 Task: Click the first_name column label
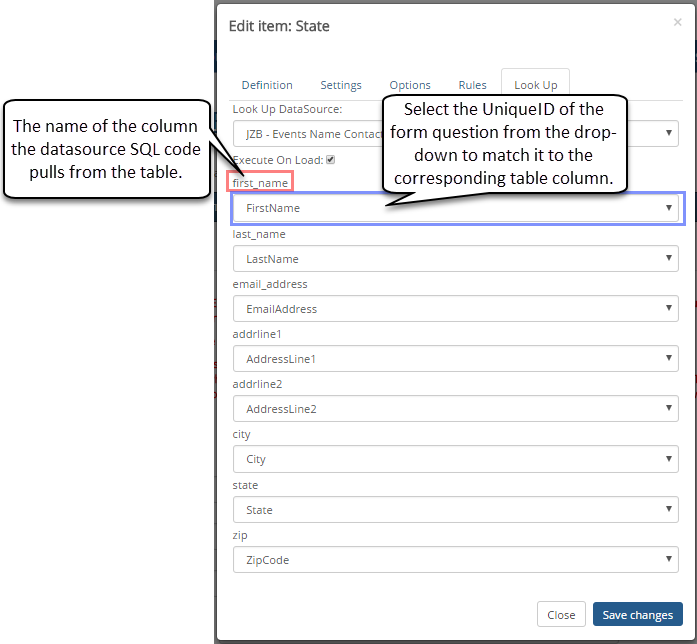click(260, 183)
